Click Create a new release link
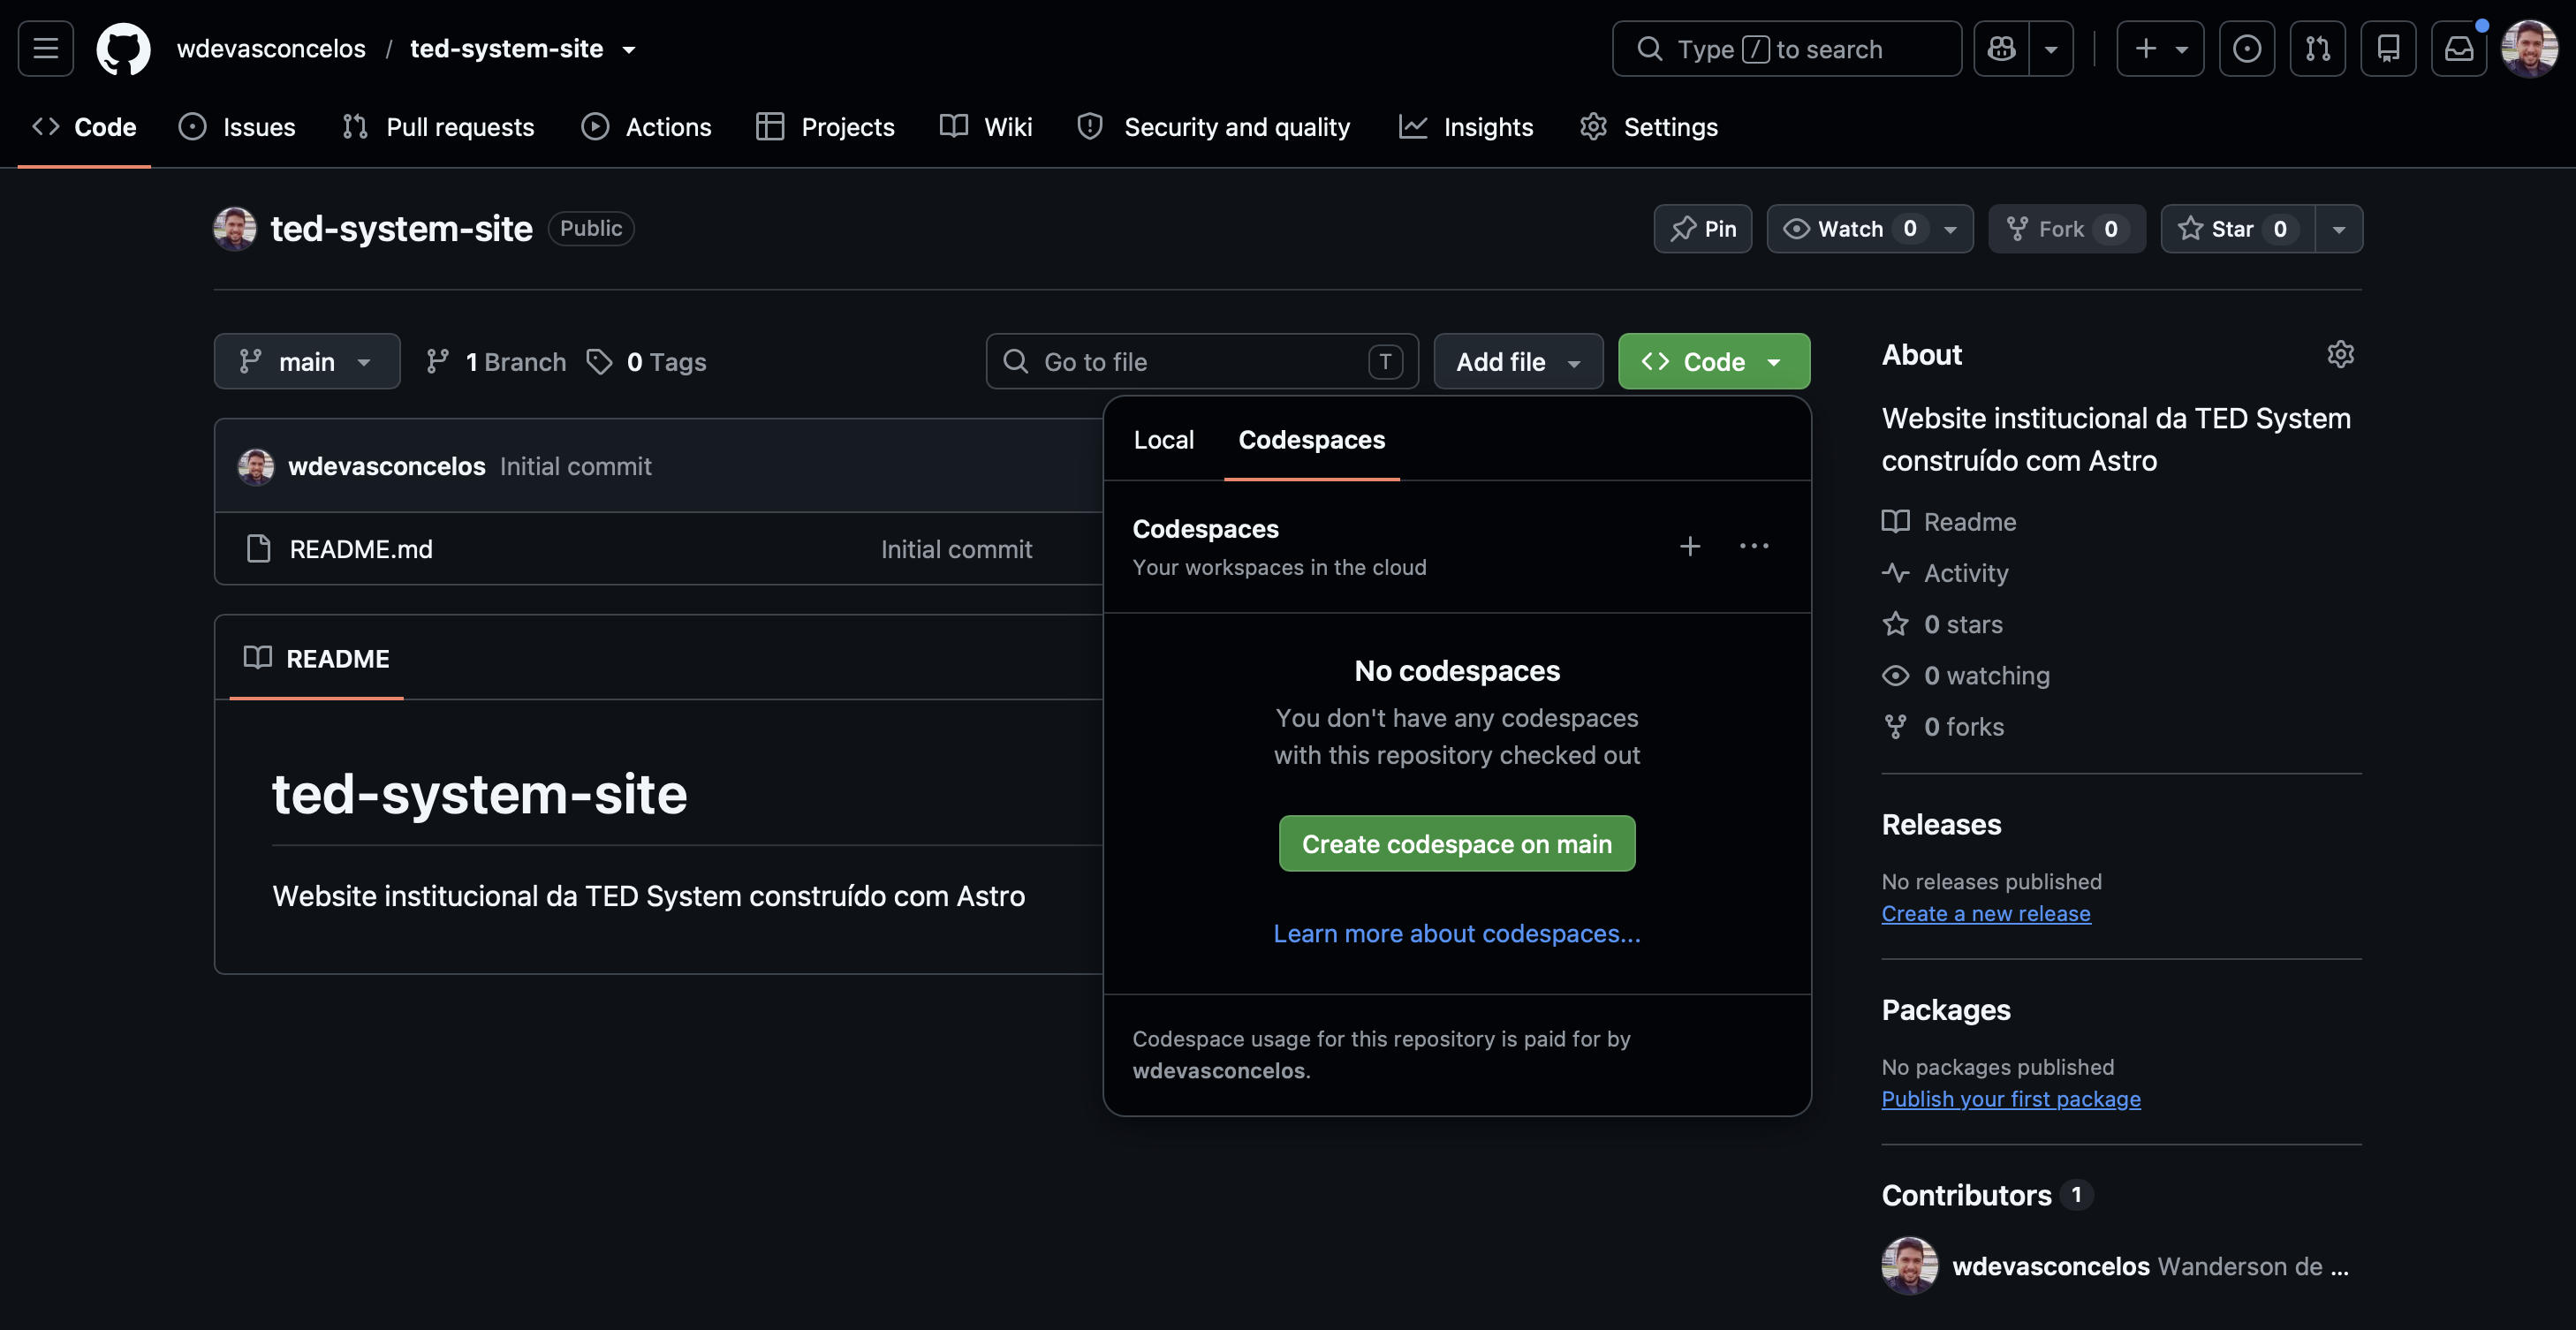2576x1330 pixels. pos(1986,913)
